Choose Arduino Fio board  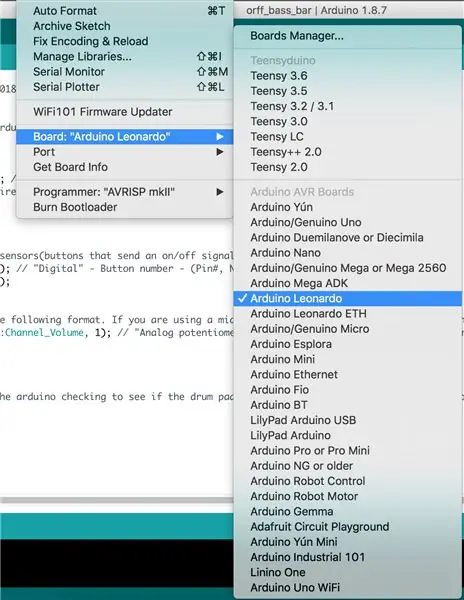click(x=348, y=390)
